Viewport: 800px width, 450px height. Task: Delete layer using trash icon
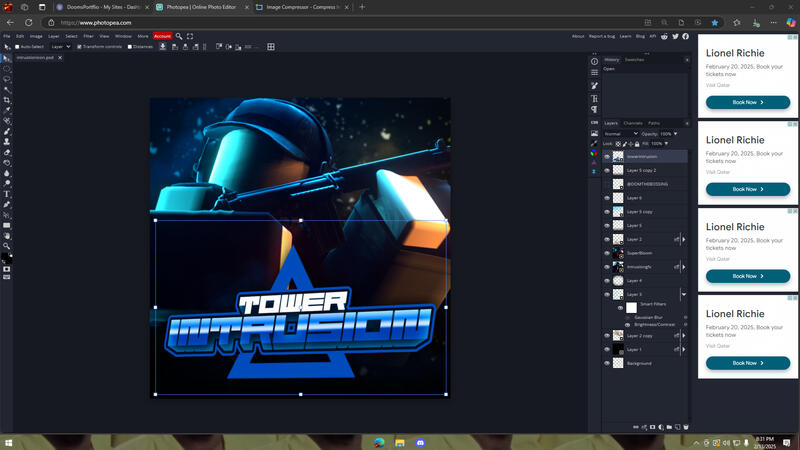click(686, 427)
